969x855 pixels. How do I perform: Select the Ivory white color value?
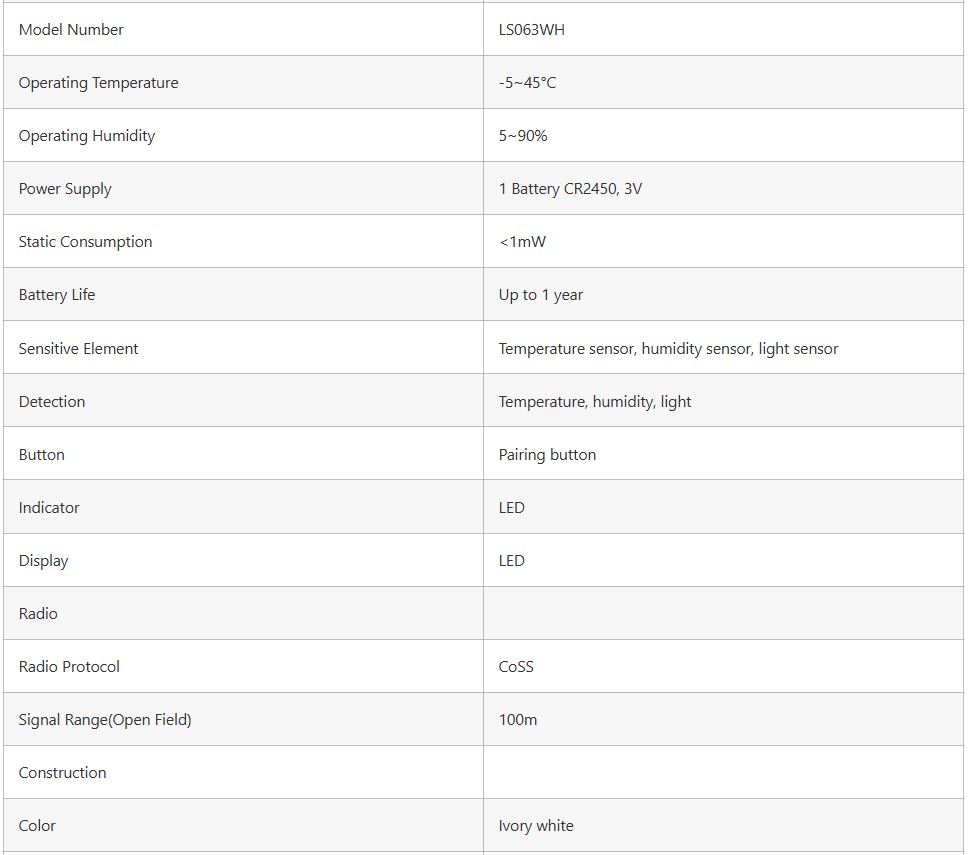pyautogui.click(x=536, y=826)
